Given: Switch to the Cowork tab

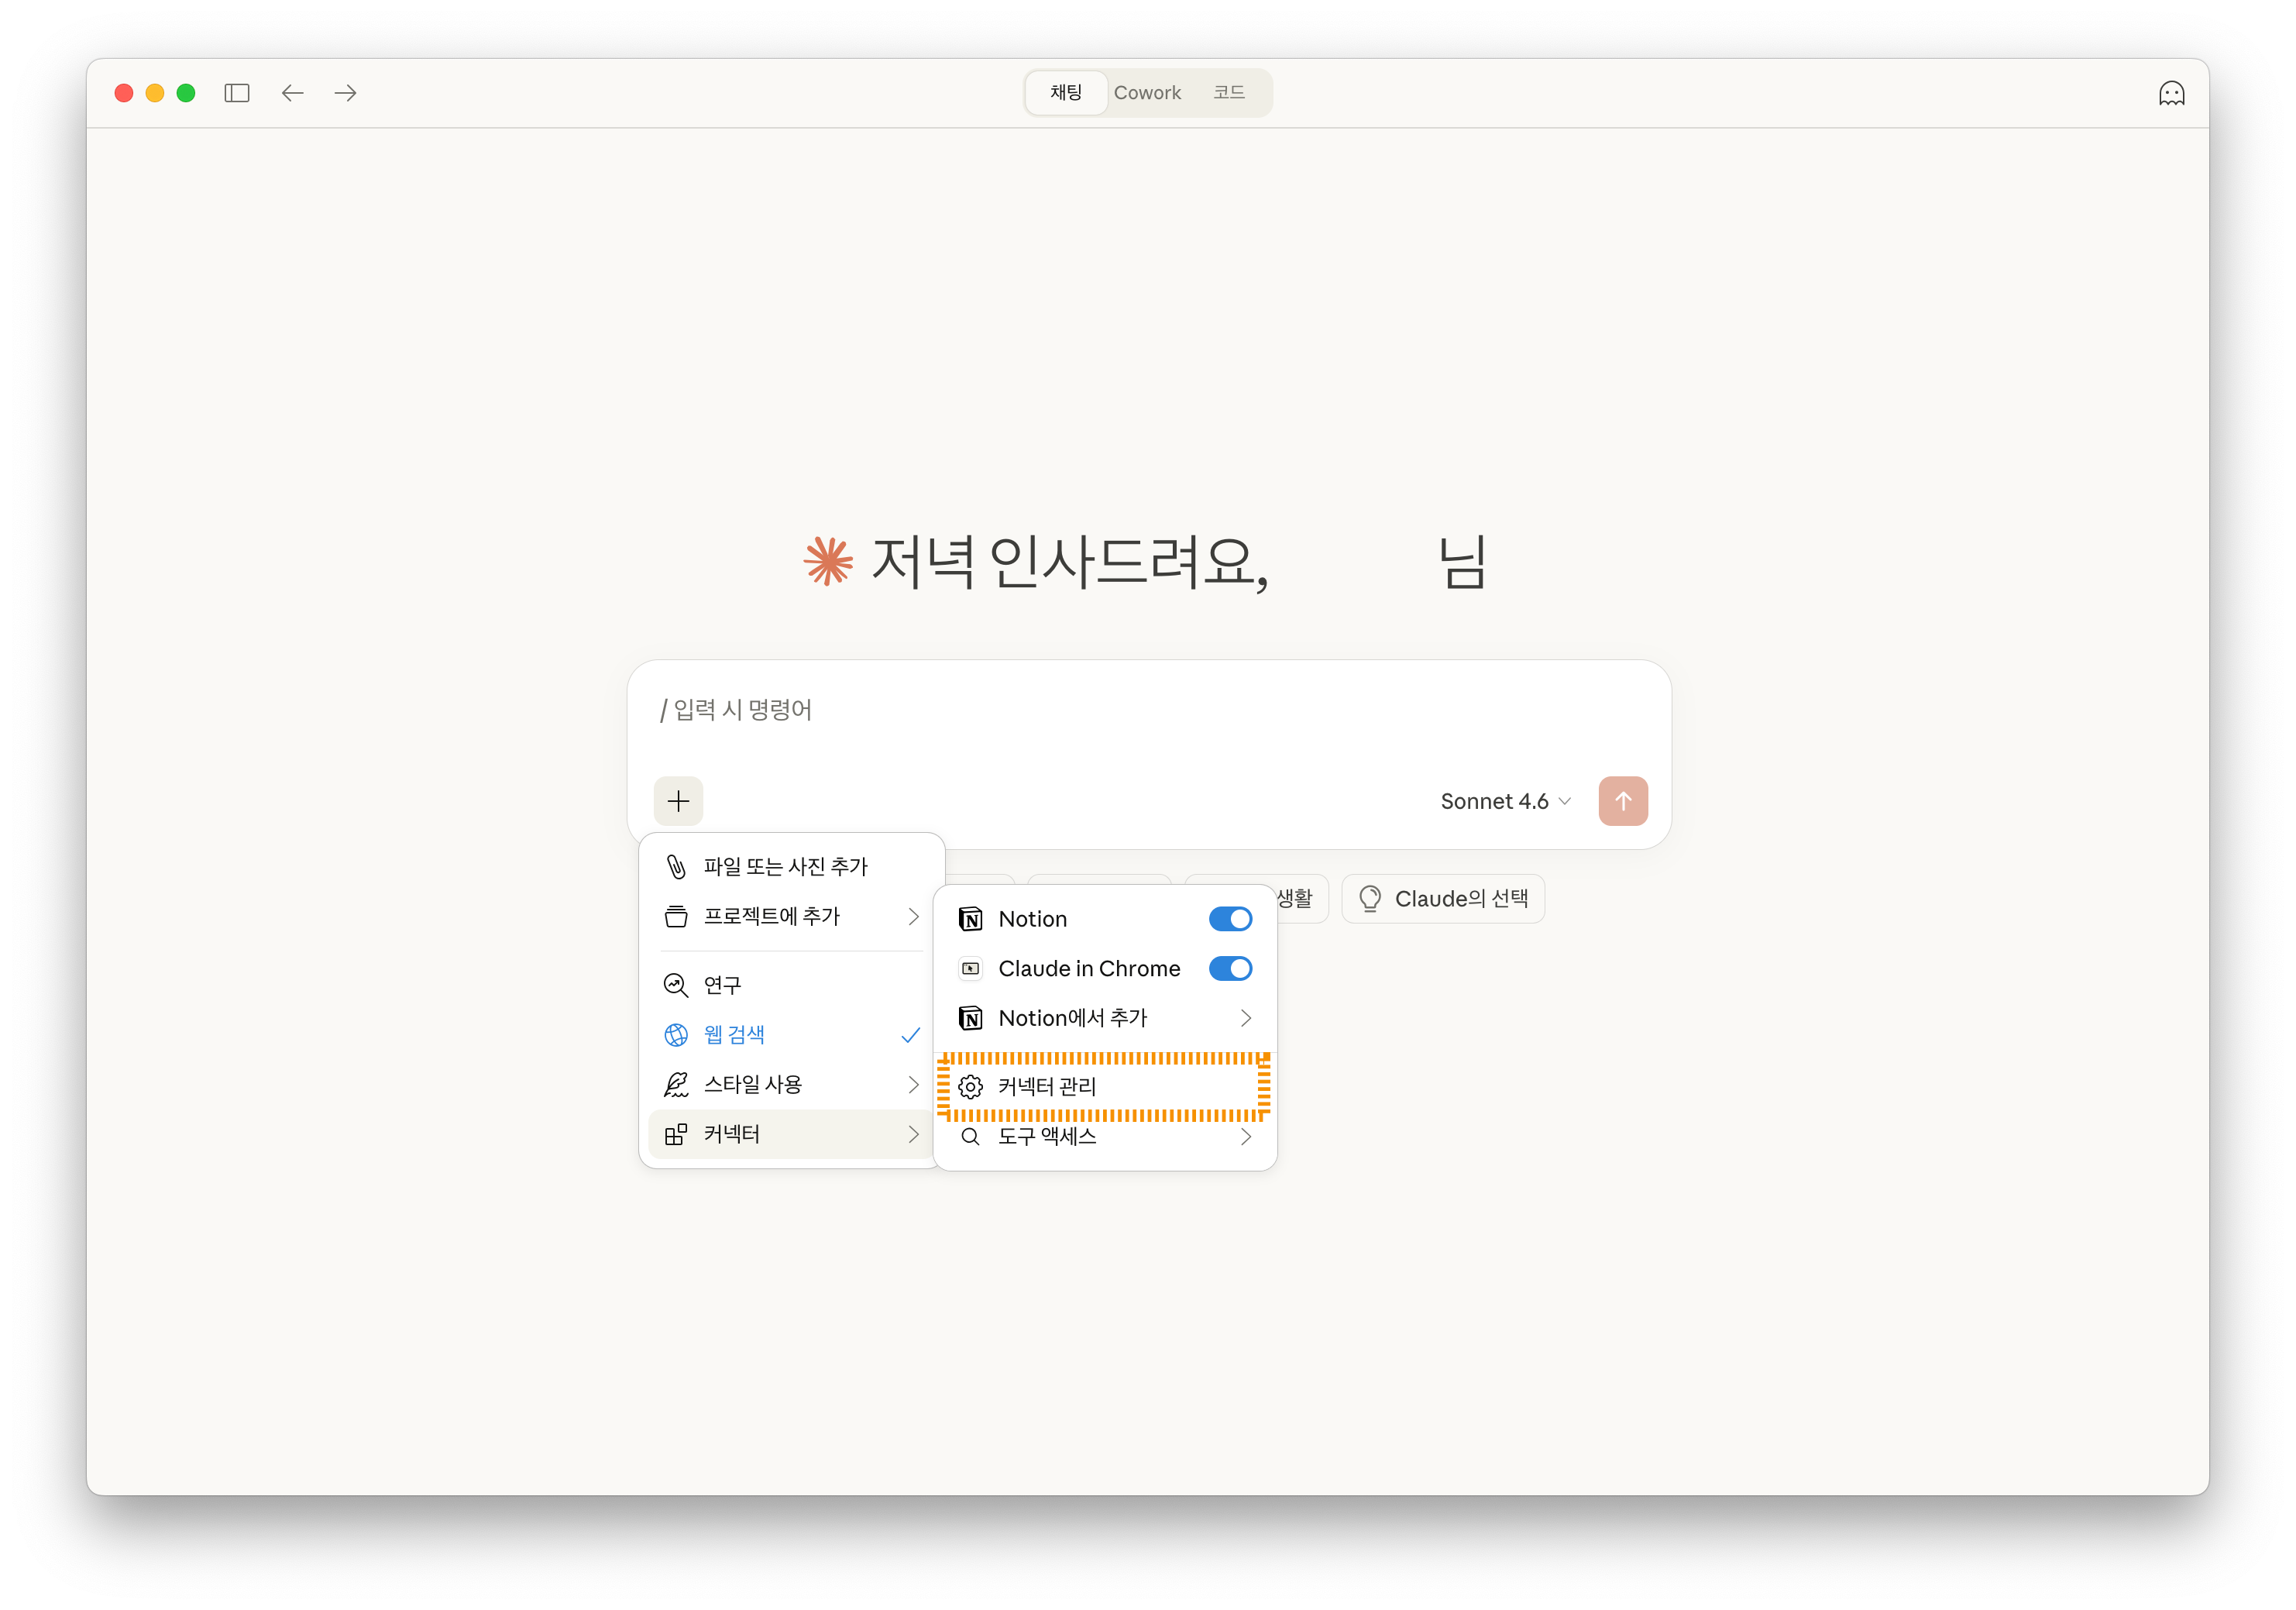Looking at the screenshot, I should (x=1147, y=92).
